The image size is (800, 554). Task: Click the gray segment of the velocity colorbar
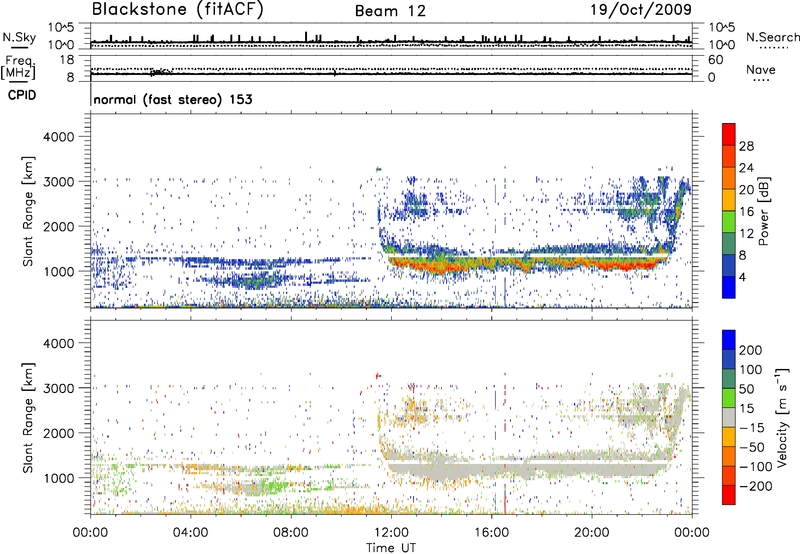729,417
